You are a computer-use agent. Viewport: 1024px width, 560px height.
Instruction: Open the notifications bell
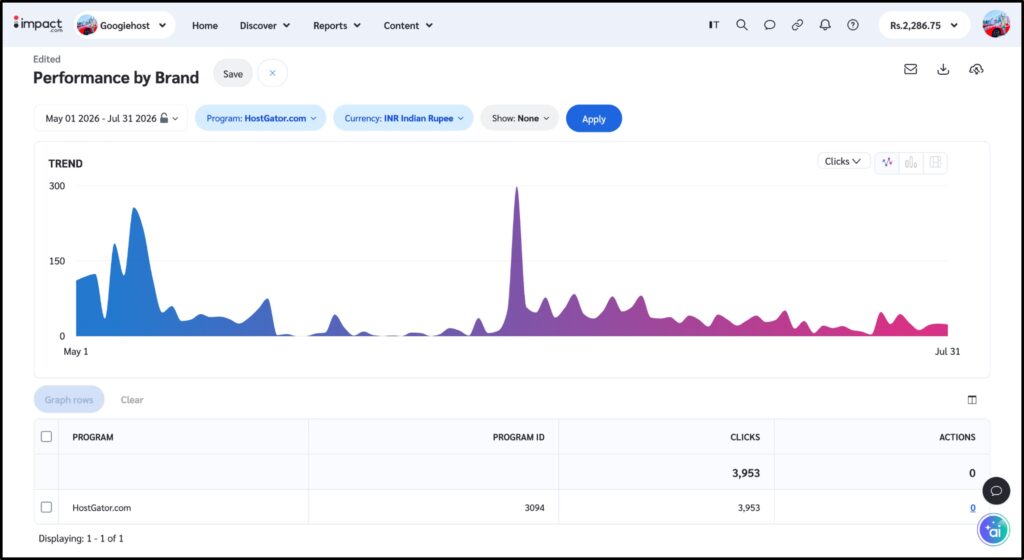click(825, 25)
